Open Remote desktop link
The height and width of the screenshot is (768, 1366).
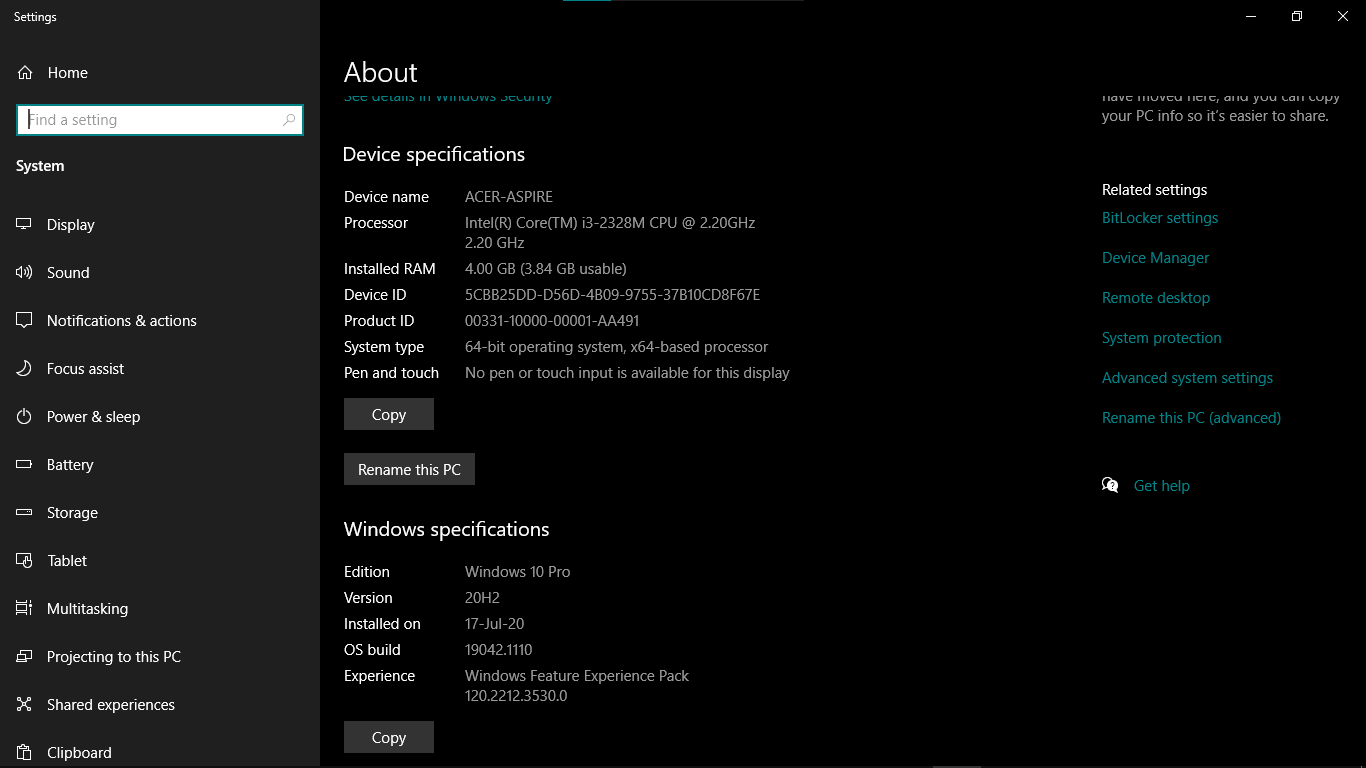(1156, 298)
